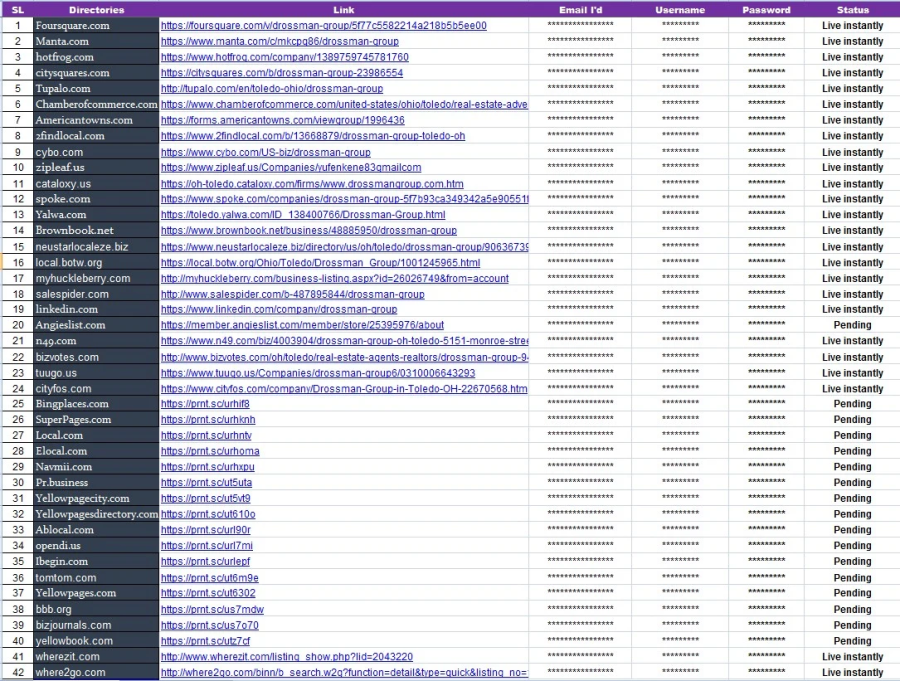This screenshot has width=900, height=681.
Task: Open the cityfos.com company link
Action: point(344,389)
